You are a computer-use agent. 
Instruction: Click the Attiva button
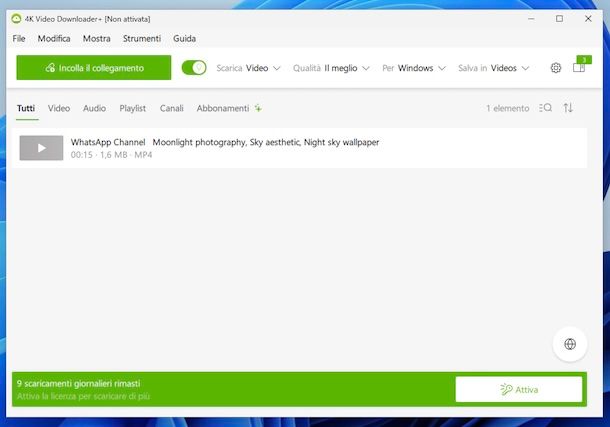tap(519, 389)
